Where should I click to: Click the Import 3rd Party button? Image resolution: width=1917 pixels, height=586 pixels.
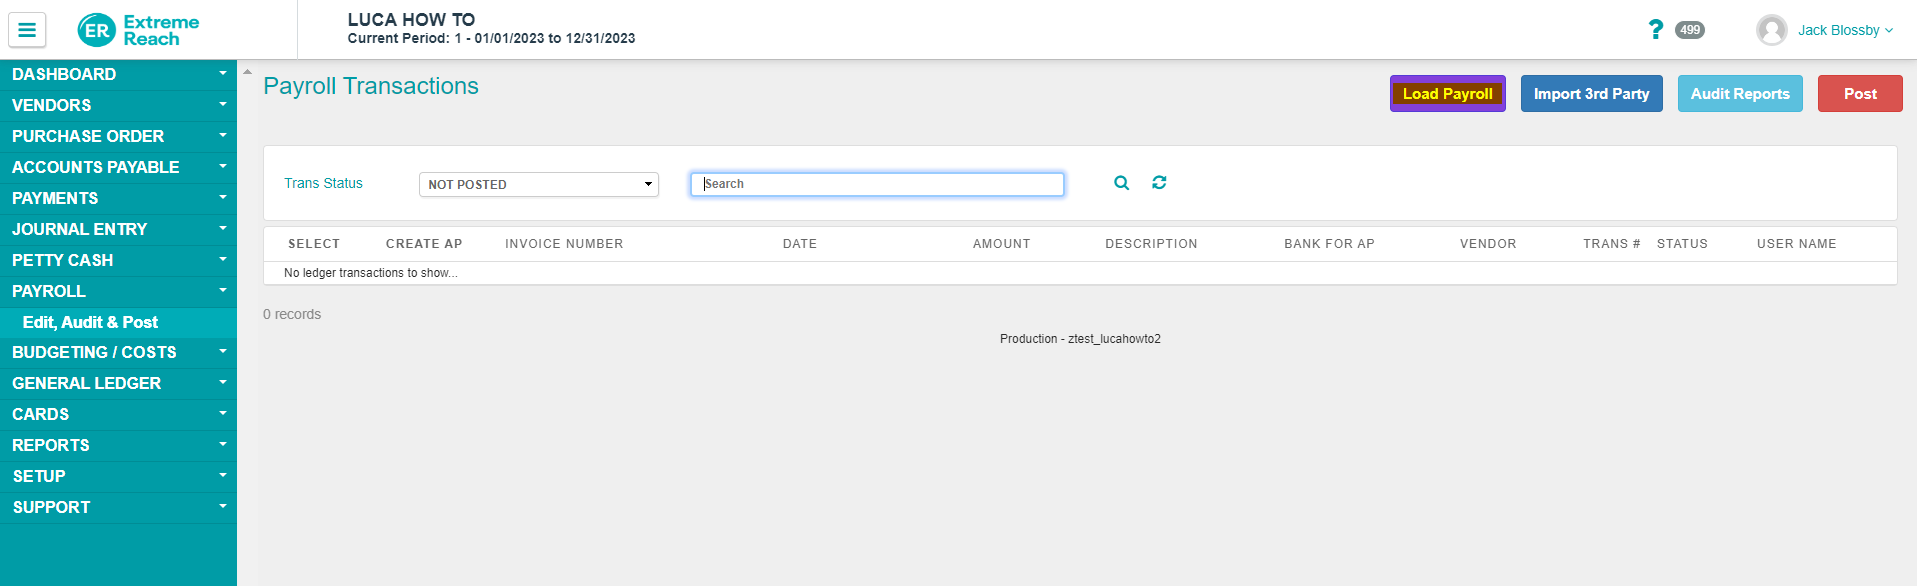(1591, 94)
